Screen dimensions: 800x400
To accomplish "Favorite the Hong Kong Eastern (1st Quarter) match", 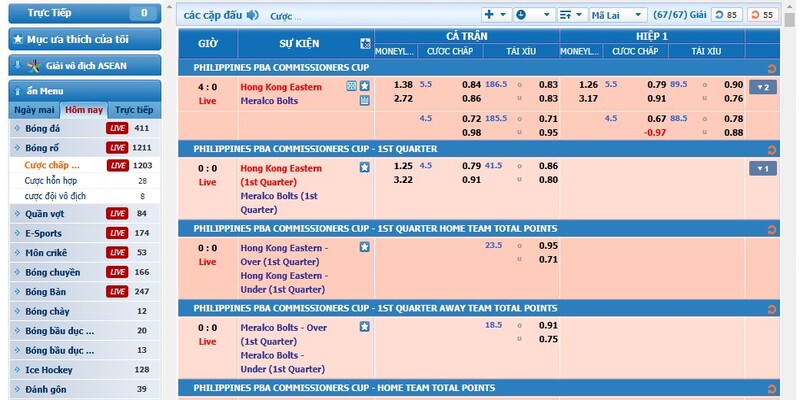I will (364, 167).
